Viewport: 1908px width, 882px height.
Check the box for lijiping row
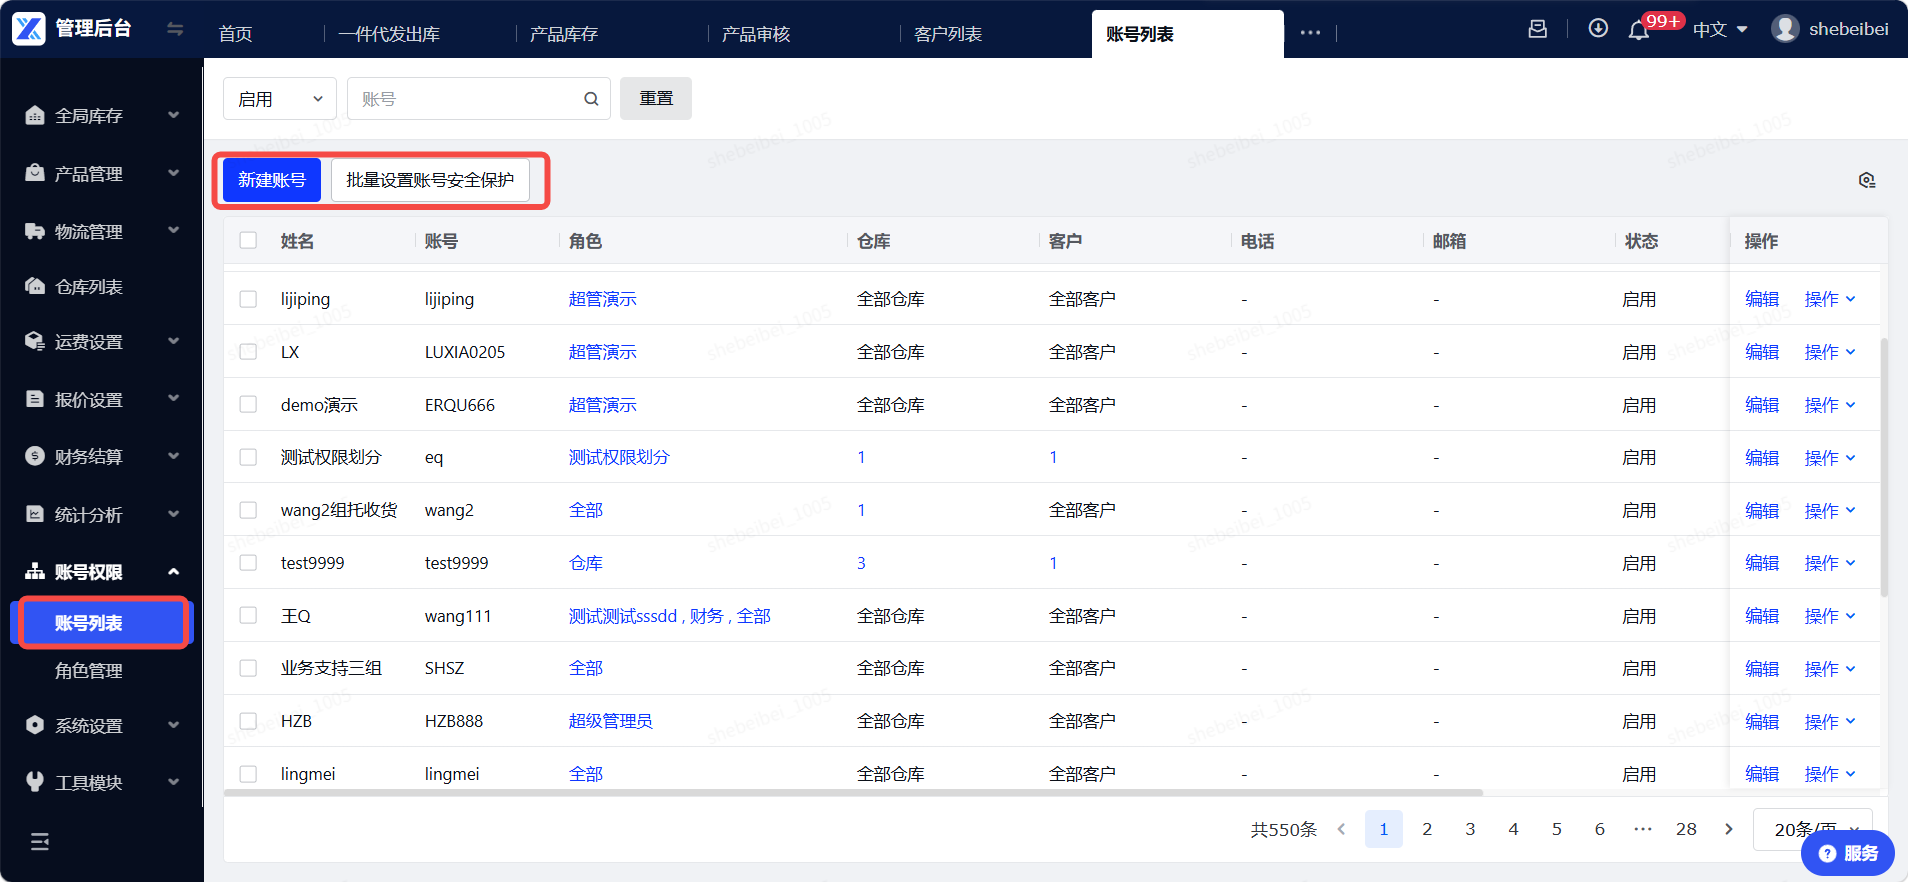[248, 299]
